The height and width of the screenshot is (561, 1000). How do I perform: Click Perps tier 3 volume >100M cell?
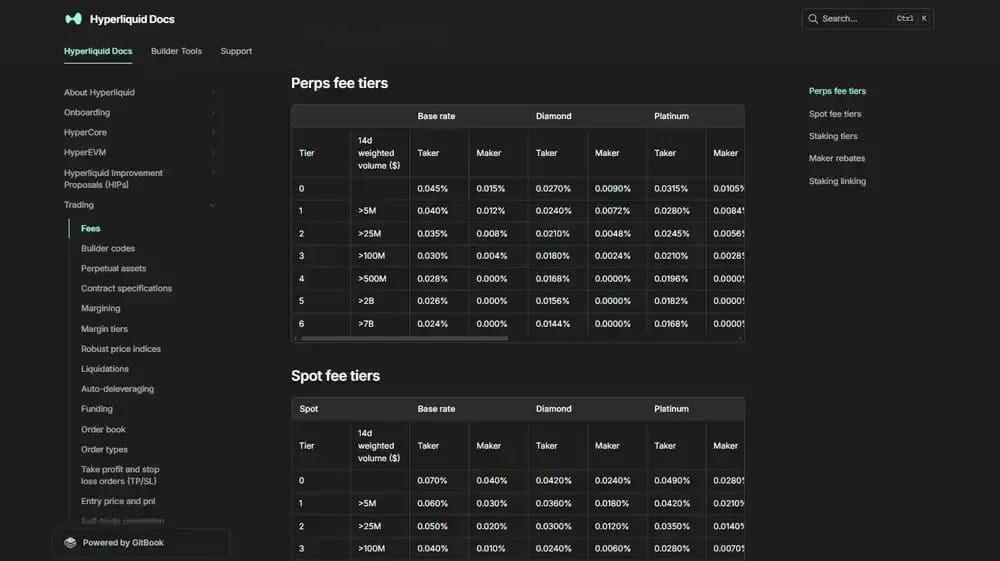pos(371,256)
